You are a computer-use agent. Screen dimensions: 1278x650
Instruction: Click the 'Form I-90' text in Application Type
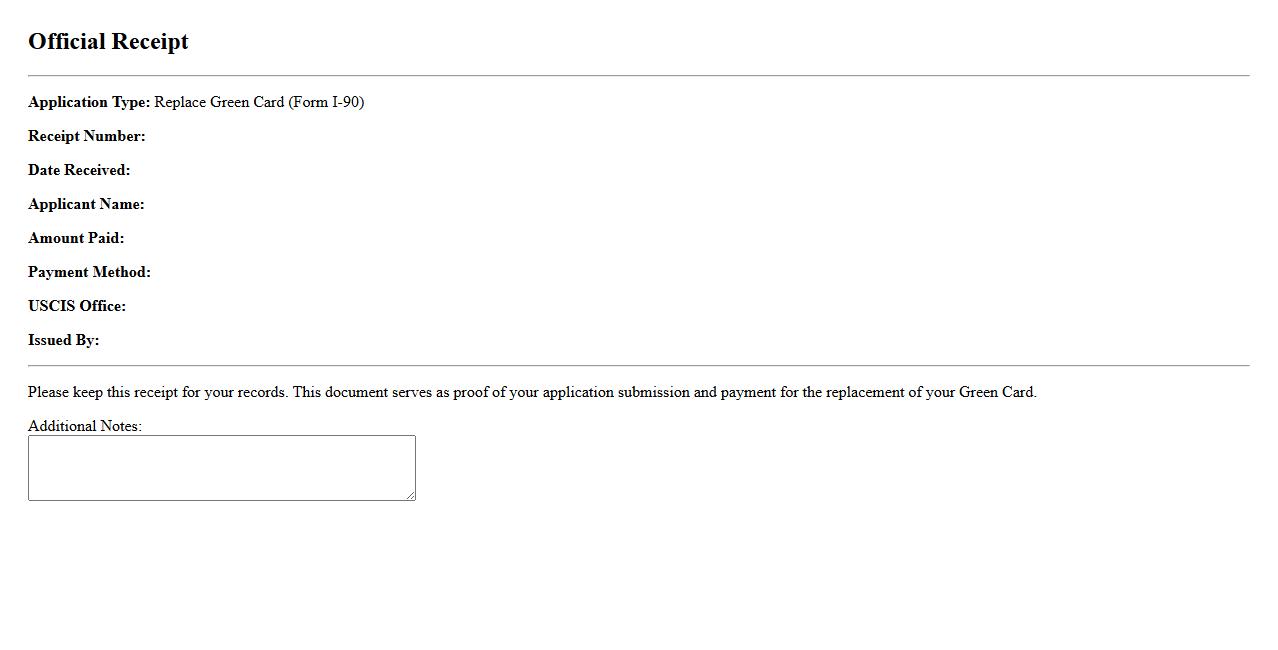pos(326,102)
